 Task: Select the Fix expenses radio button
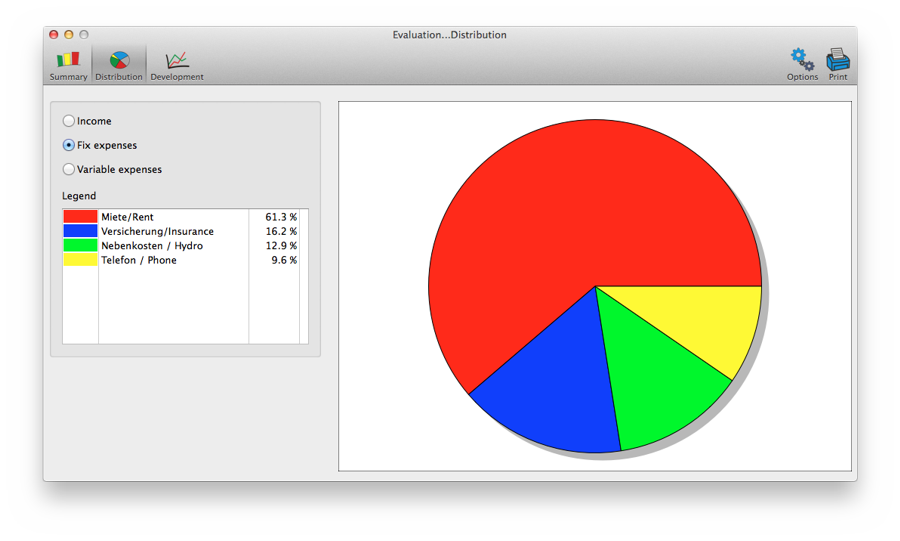pos(69,145)
